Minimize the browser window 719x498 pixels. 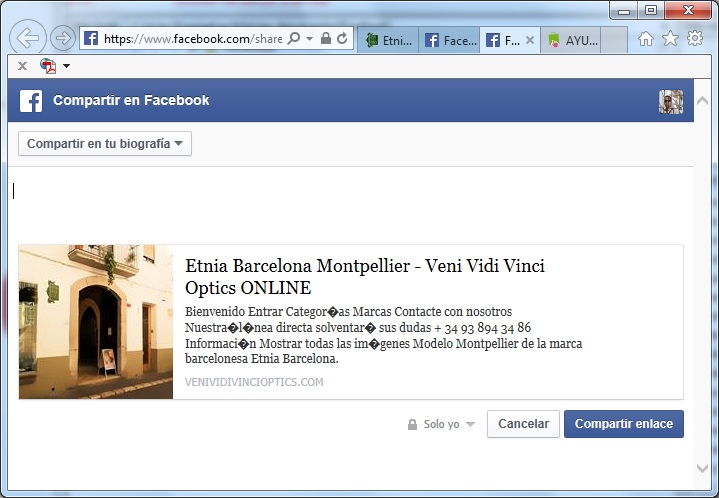click(x=624, y=11)
